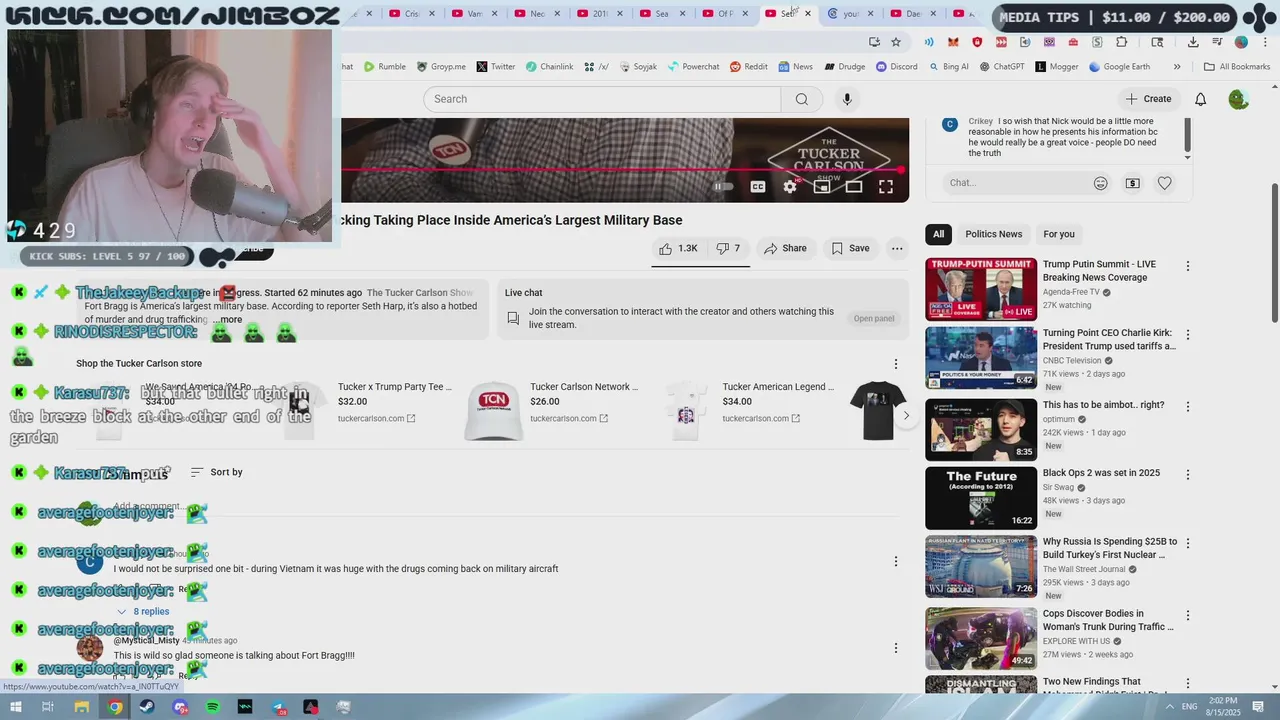1280x720 pixels.
Task: Open options for Cops Discover Bodies video
Action: point(1188,616)
